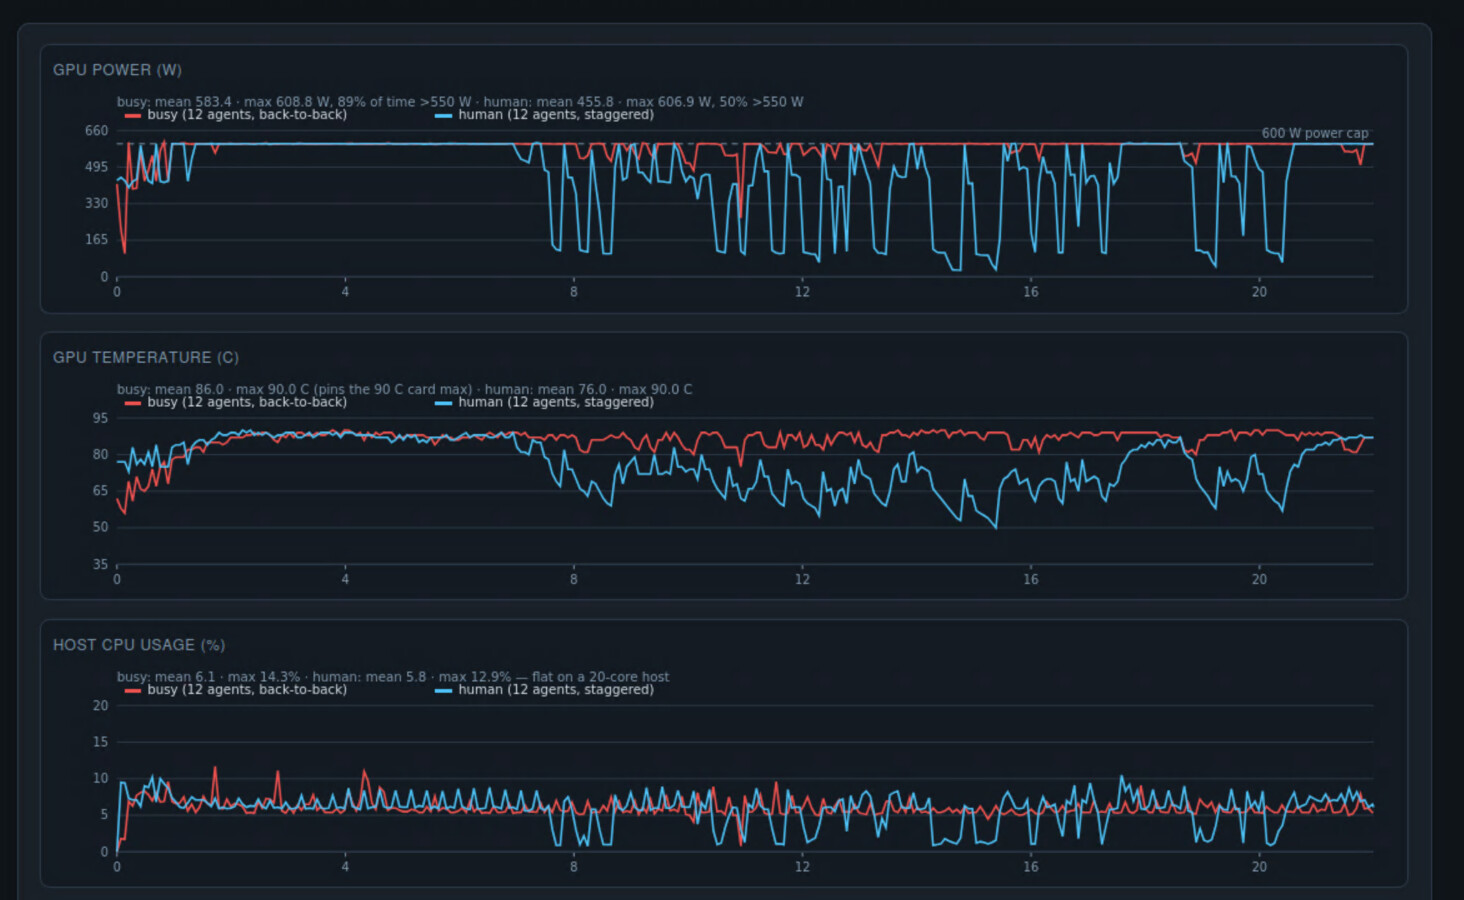The width and height of the screenshot is (1464, 900).
Task: Click x-axis tick 20 on Host CPU chart
Action: point(1259,867)
